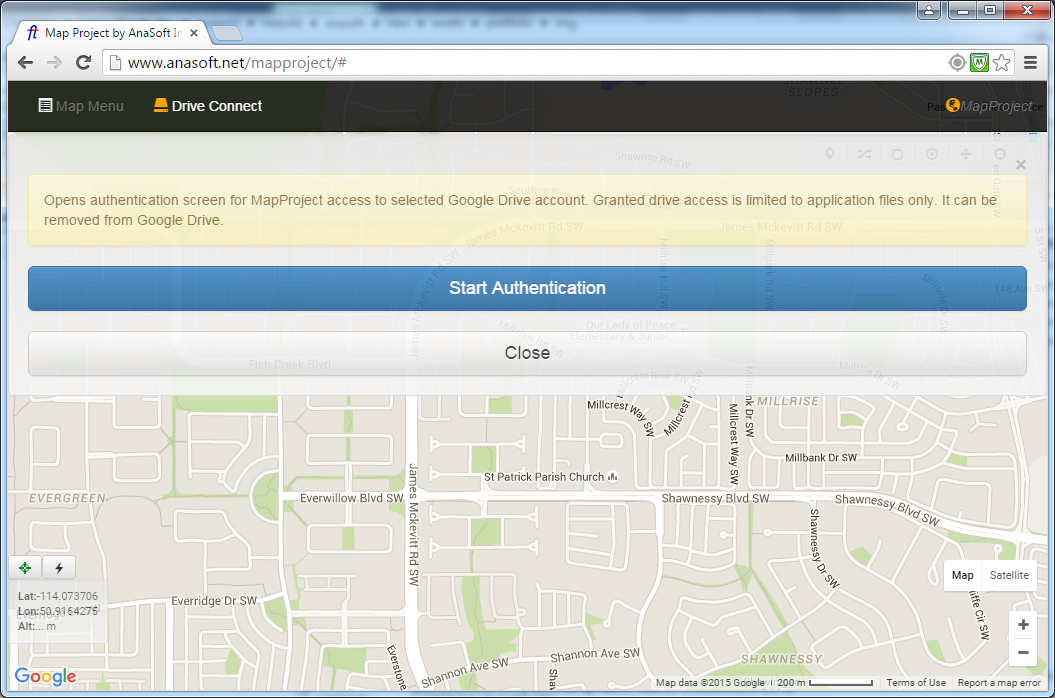
Task: Click Report a map error link
Action: point(999,683)
